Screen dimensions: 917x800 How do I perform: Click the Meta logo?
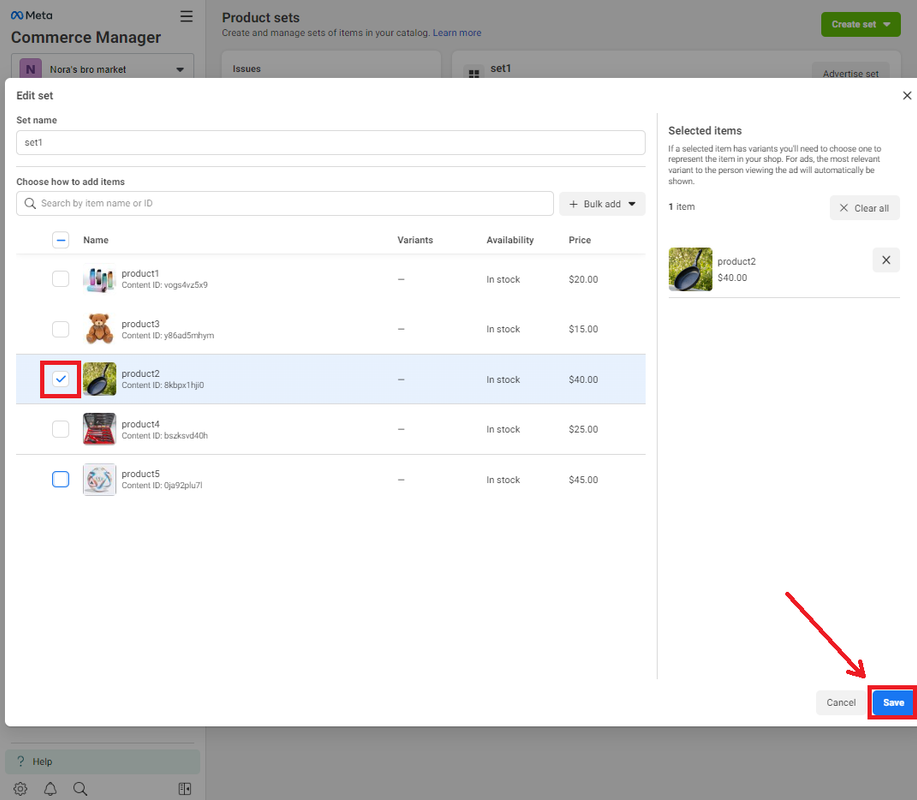[32, 15]
